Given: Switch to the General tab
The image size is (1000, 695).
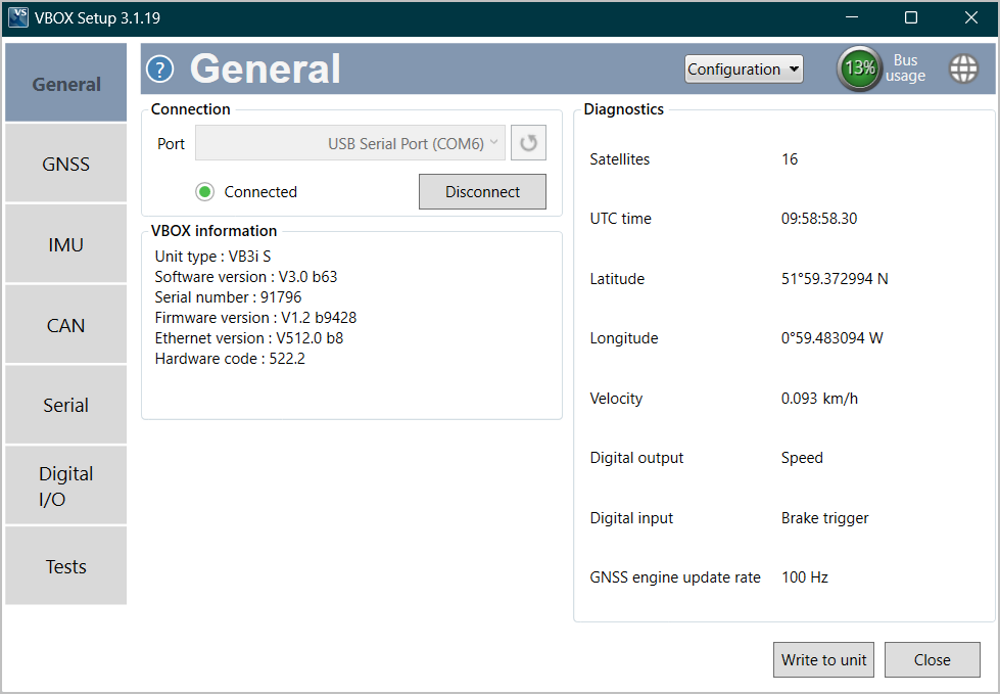Looking at the screenshot, I should pyautogui.click(x=66, y=82).
